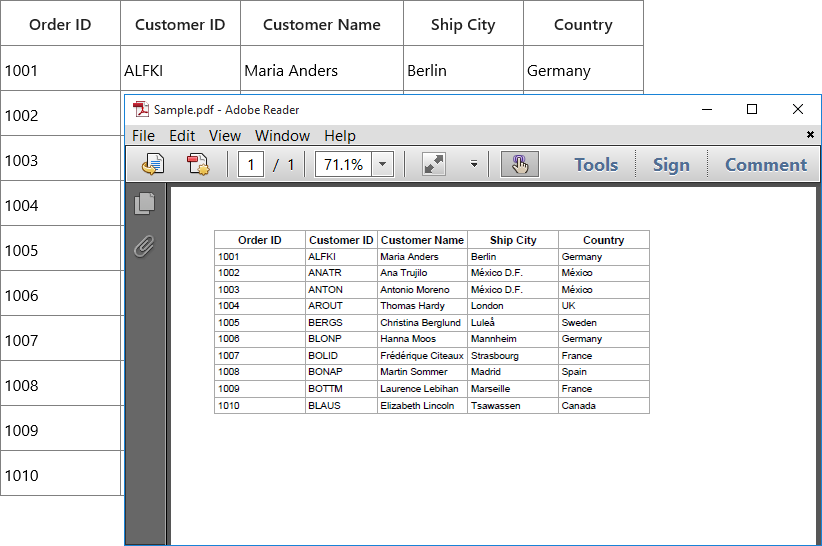
Task: Open the Window menu
Action: click(x=283, y=136)
